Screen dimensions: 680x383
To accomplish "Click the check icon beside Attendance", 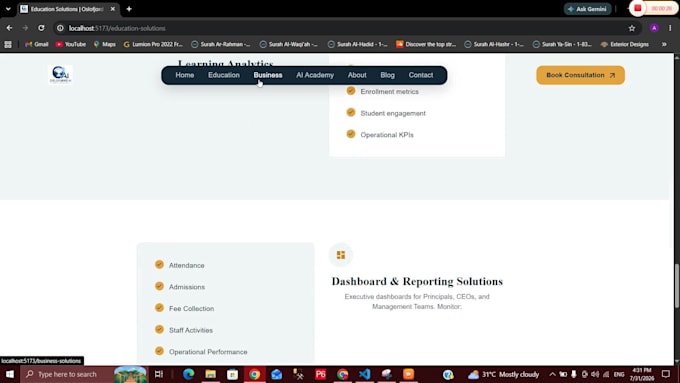I will point(159,264).
